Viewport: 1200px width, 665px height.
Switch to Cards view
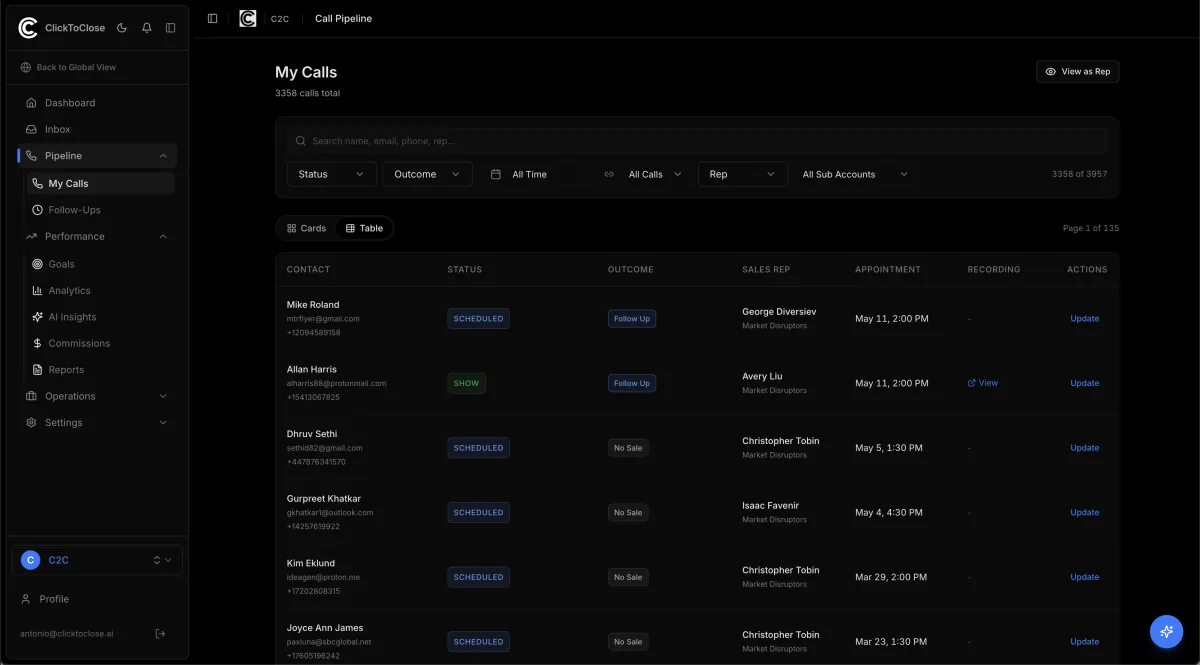(306, 228)
